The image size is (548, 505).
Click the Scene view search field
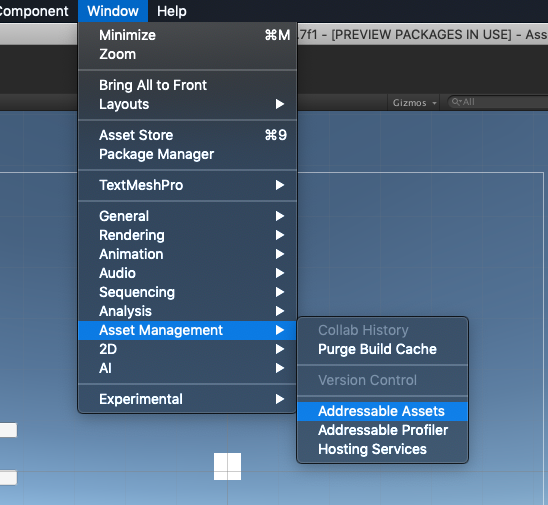pyautogui.click(x=498, y=102)
